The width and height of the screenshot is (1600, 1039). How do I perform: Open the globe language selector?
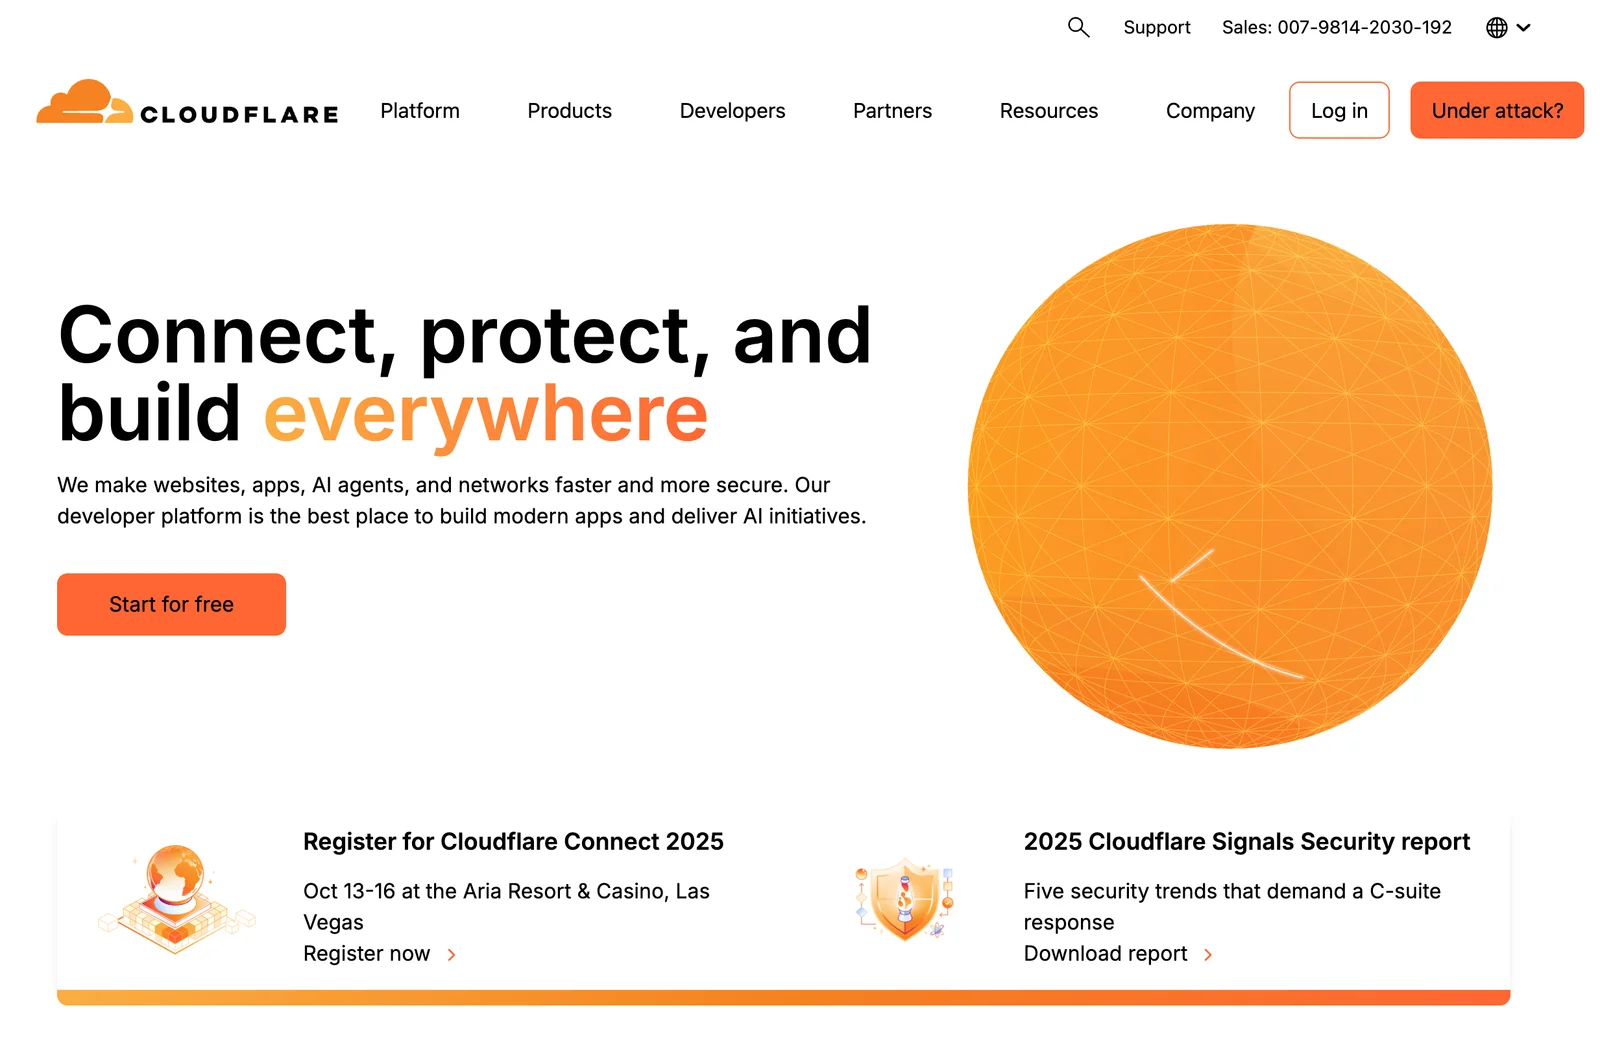pos(1497,28)
